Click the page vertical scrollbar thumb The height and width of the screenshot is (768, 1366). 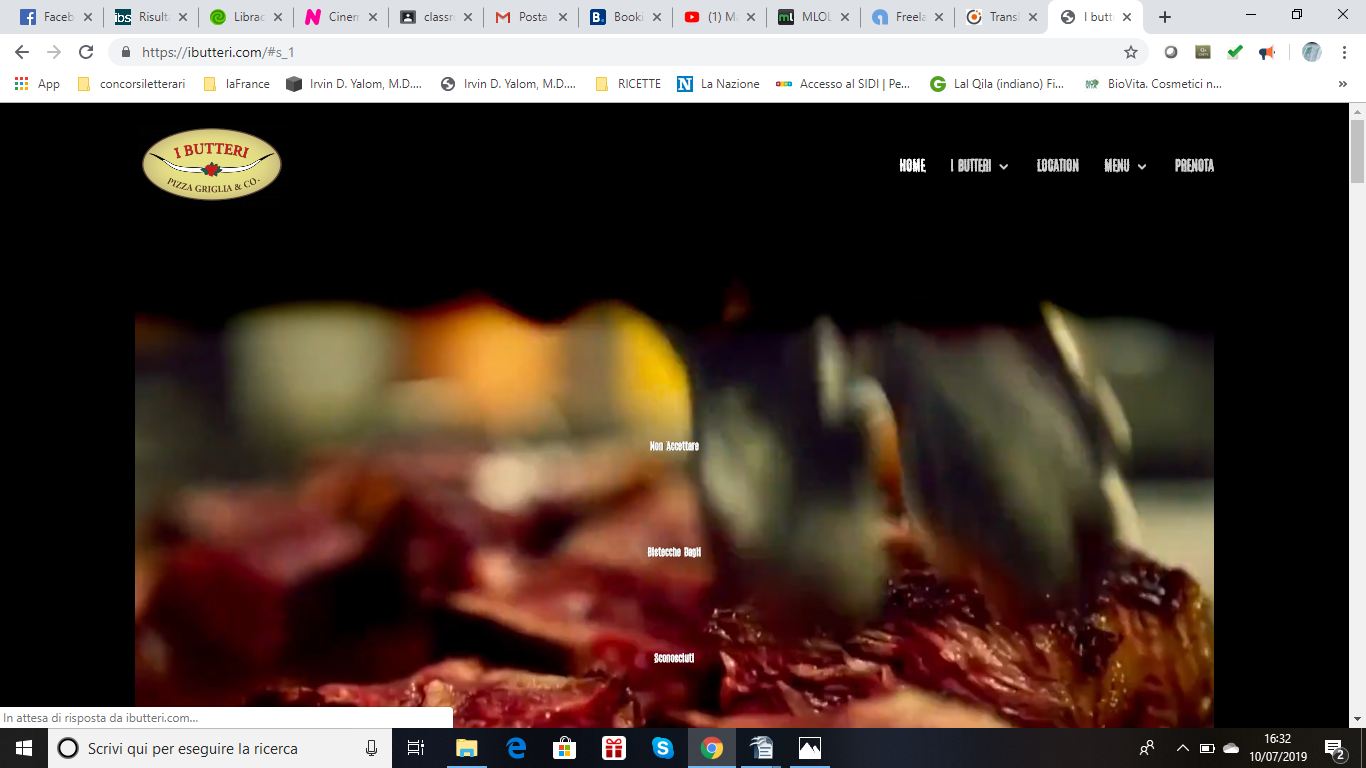(1357, 150)
